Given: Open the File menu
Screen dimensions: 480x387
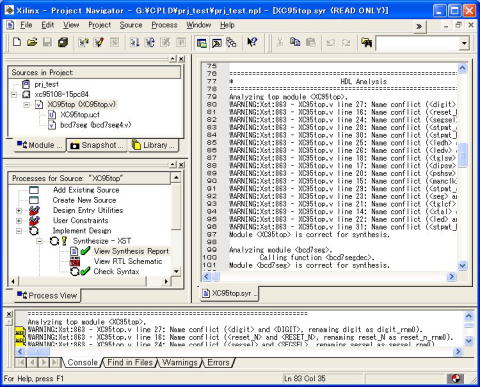Looking at the screenshot, I should tap(26, 25).
